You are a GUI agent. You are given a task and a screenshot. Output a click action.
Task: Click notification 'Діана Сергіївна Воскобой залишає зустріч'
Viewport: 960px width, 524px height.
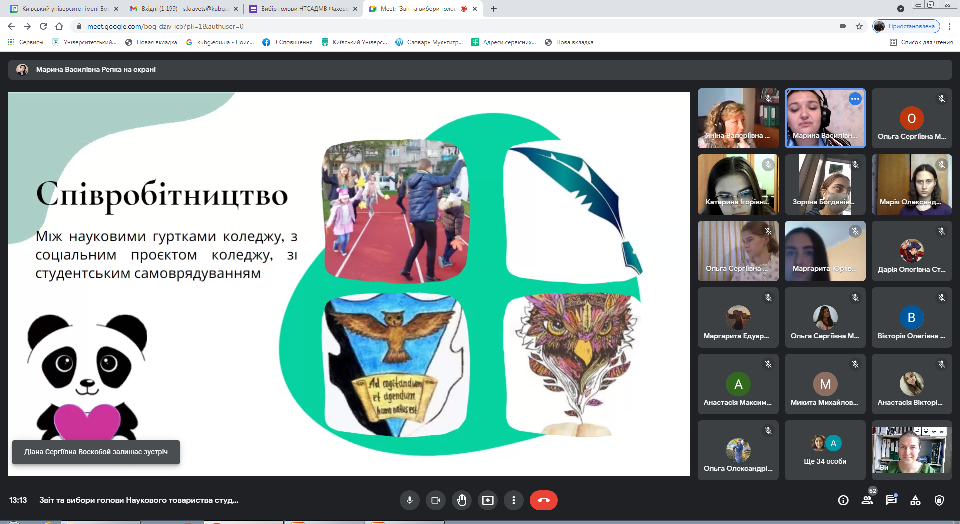96,452
